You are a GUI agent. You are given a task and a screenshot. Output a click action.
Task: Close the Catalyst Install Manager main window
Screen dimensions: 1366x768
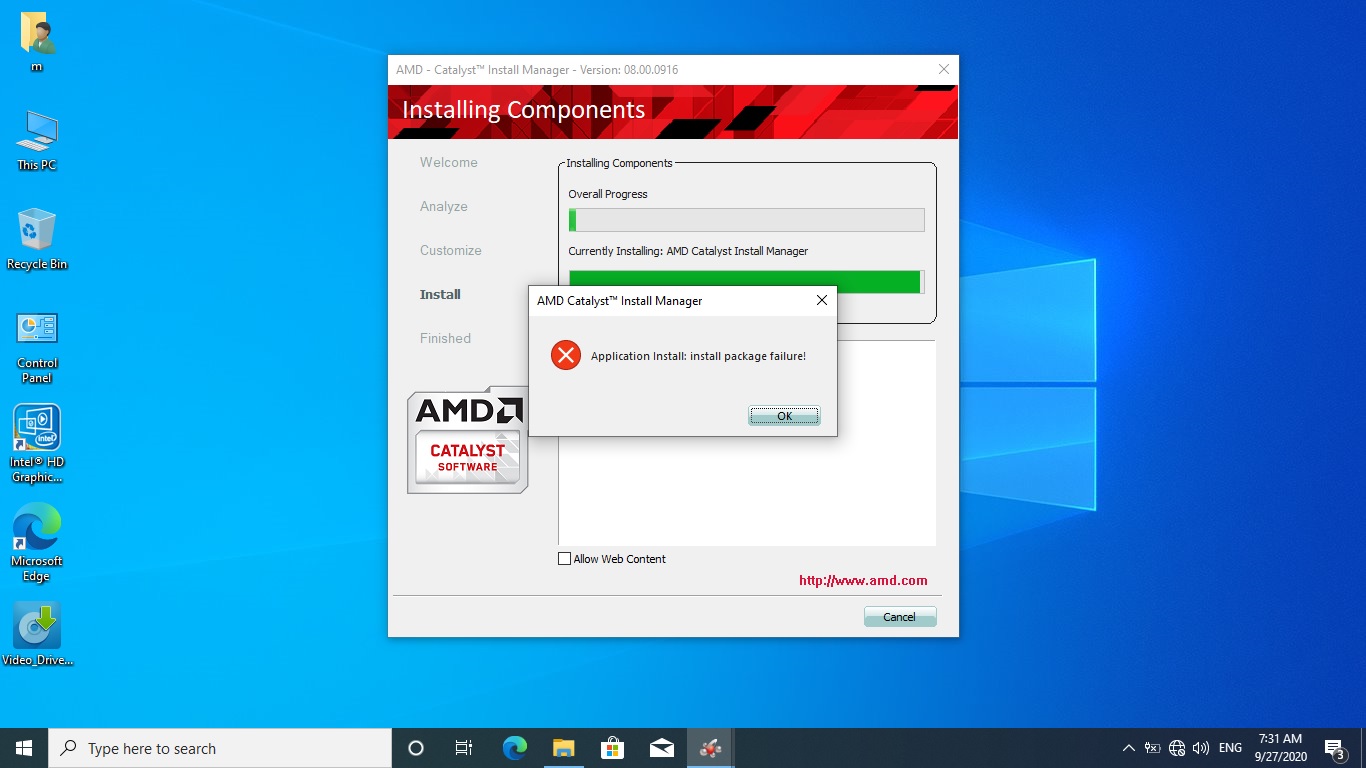943,69
